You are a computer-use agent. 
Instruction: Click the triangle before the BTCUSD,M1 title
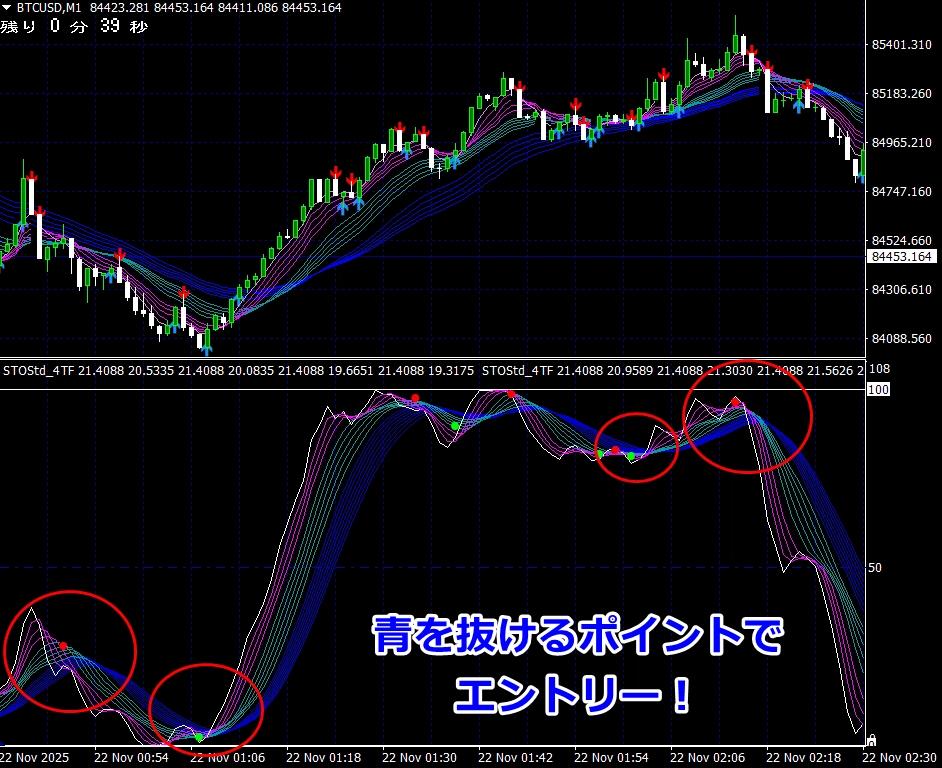coord(7,8)
